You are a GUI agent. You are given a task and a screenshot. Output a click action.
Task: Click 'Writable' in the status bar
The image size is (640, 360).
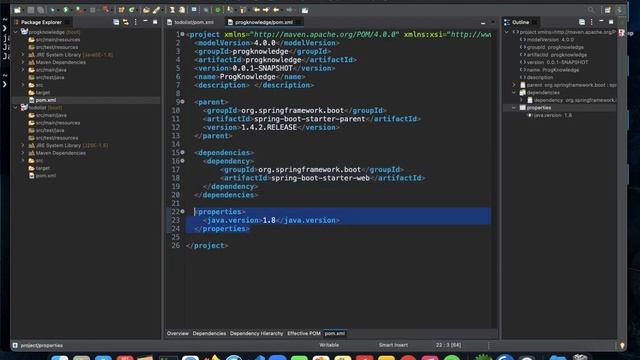[329, 345]
